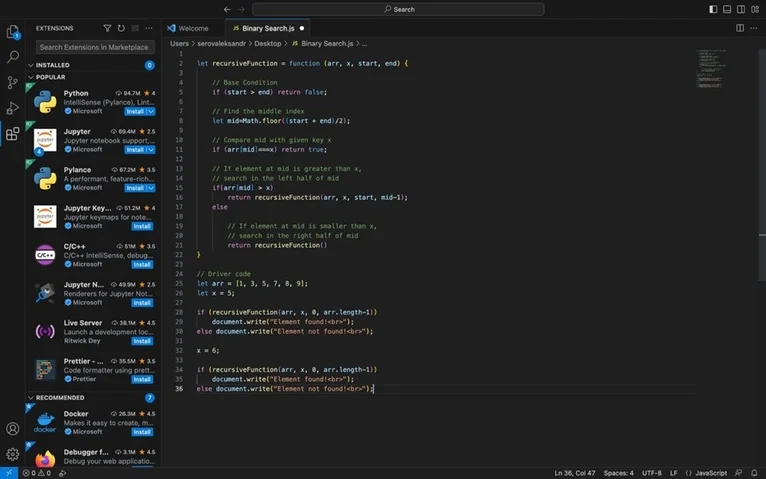Clear extensions search results icon

(x=135, y=28)
